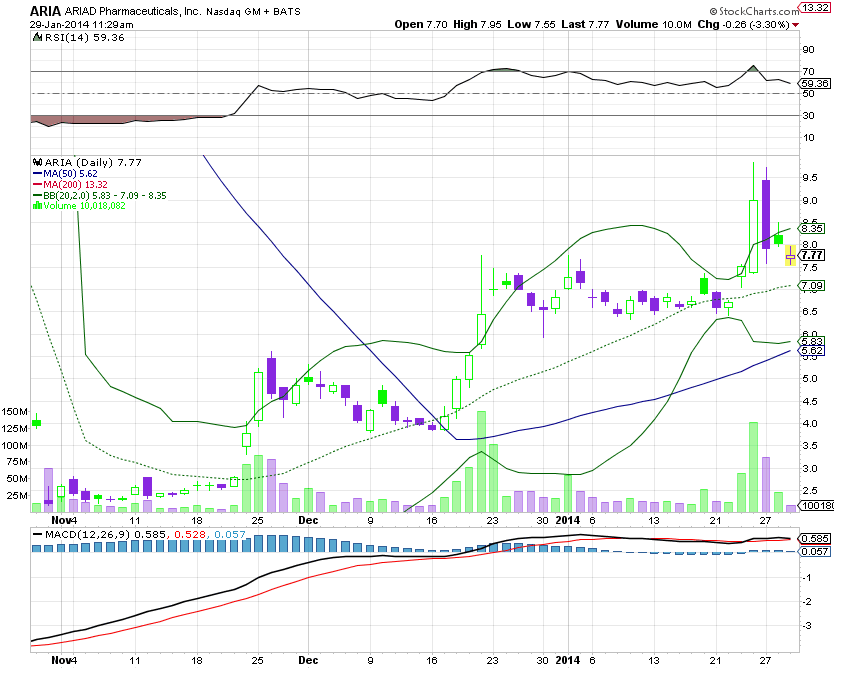841x673 pixels.
Task: Click the candlestick icon beside ARIA (Daily)
Action: (x=37, y=162)
